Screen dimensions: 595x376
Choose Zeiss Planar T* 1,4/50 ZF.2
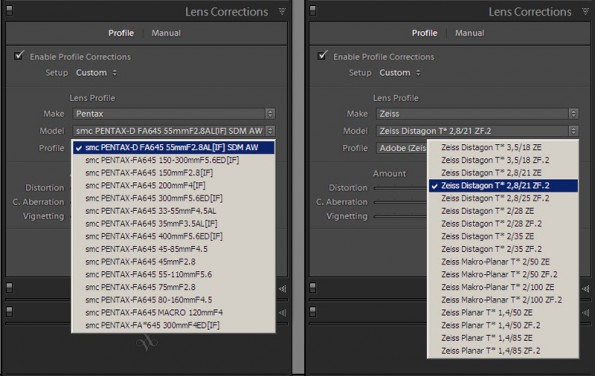point(503,325)
